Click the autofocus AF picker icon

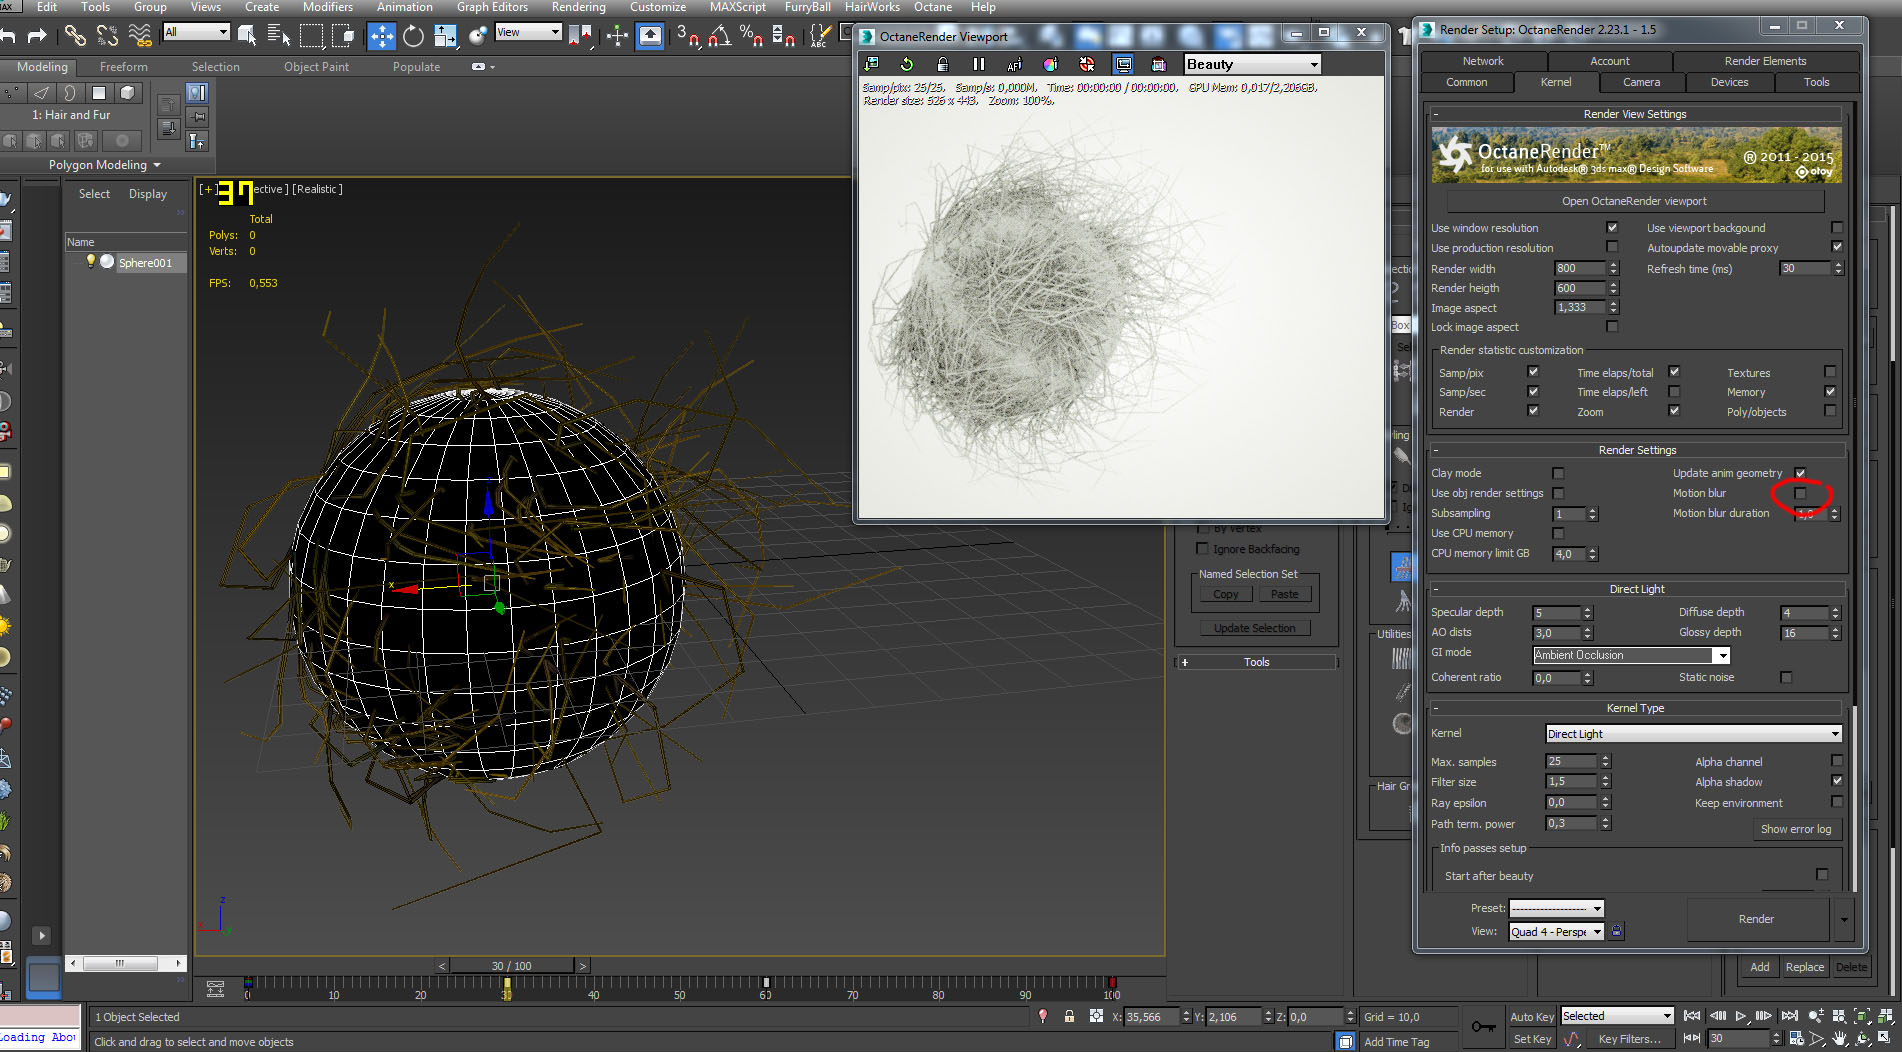click(1014, 64)
